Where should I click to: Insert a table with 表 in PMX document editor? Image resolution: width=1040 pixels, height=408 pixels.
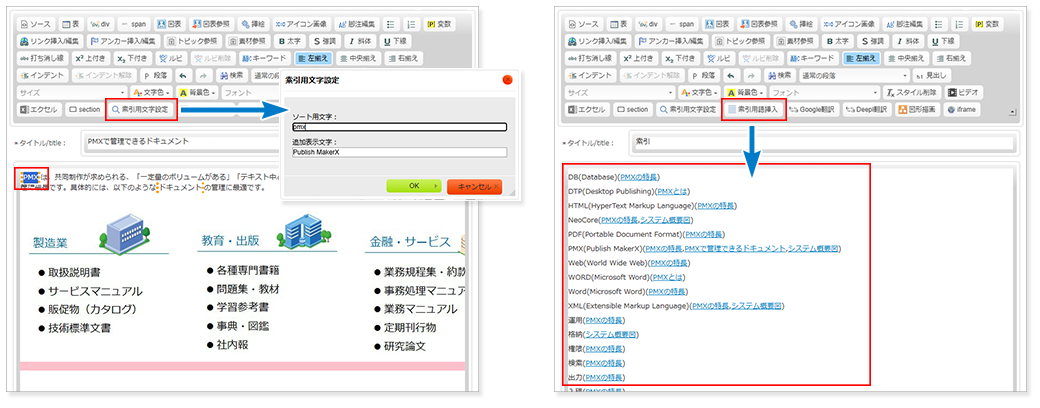[x=71, y=24]
